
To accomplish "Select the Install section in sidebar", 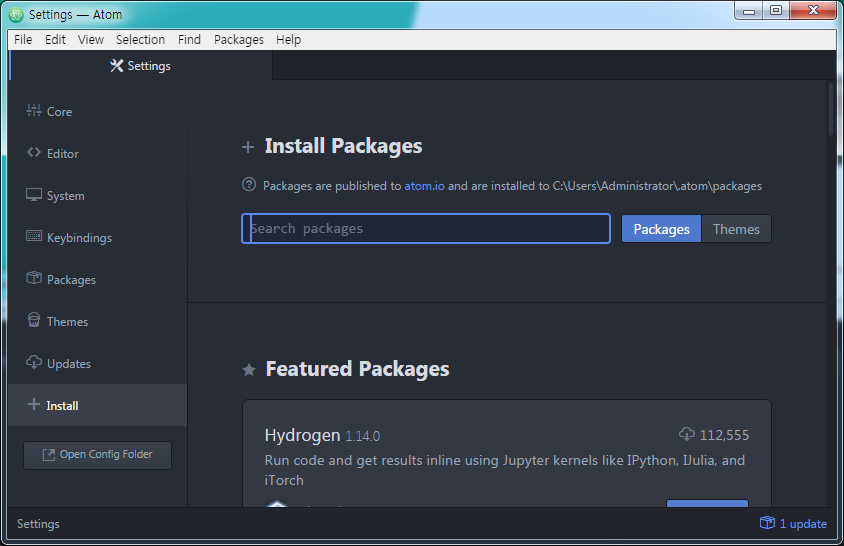I will point(97,405).
